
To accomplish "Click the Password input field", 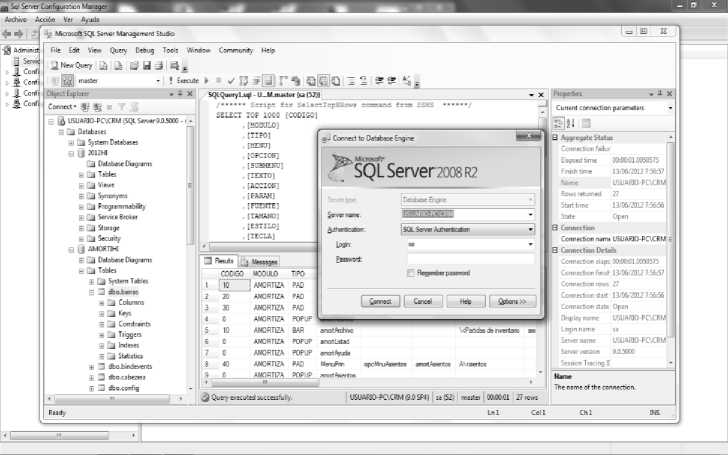I will click(467, 258).
